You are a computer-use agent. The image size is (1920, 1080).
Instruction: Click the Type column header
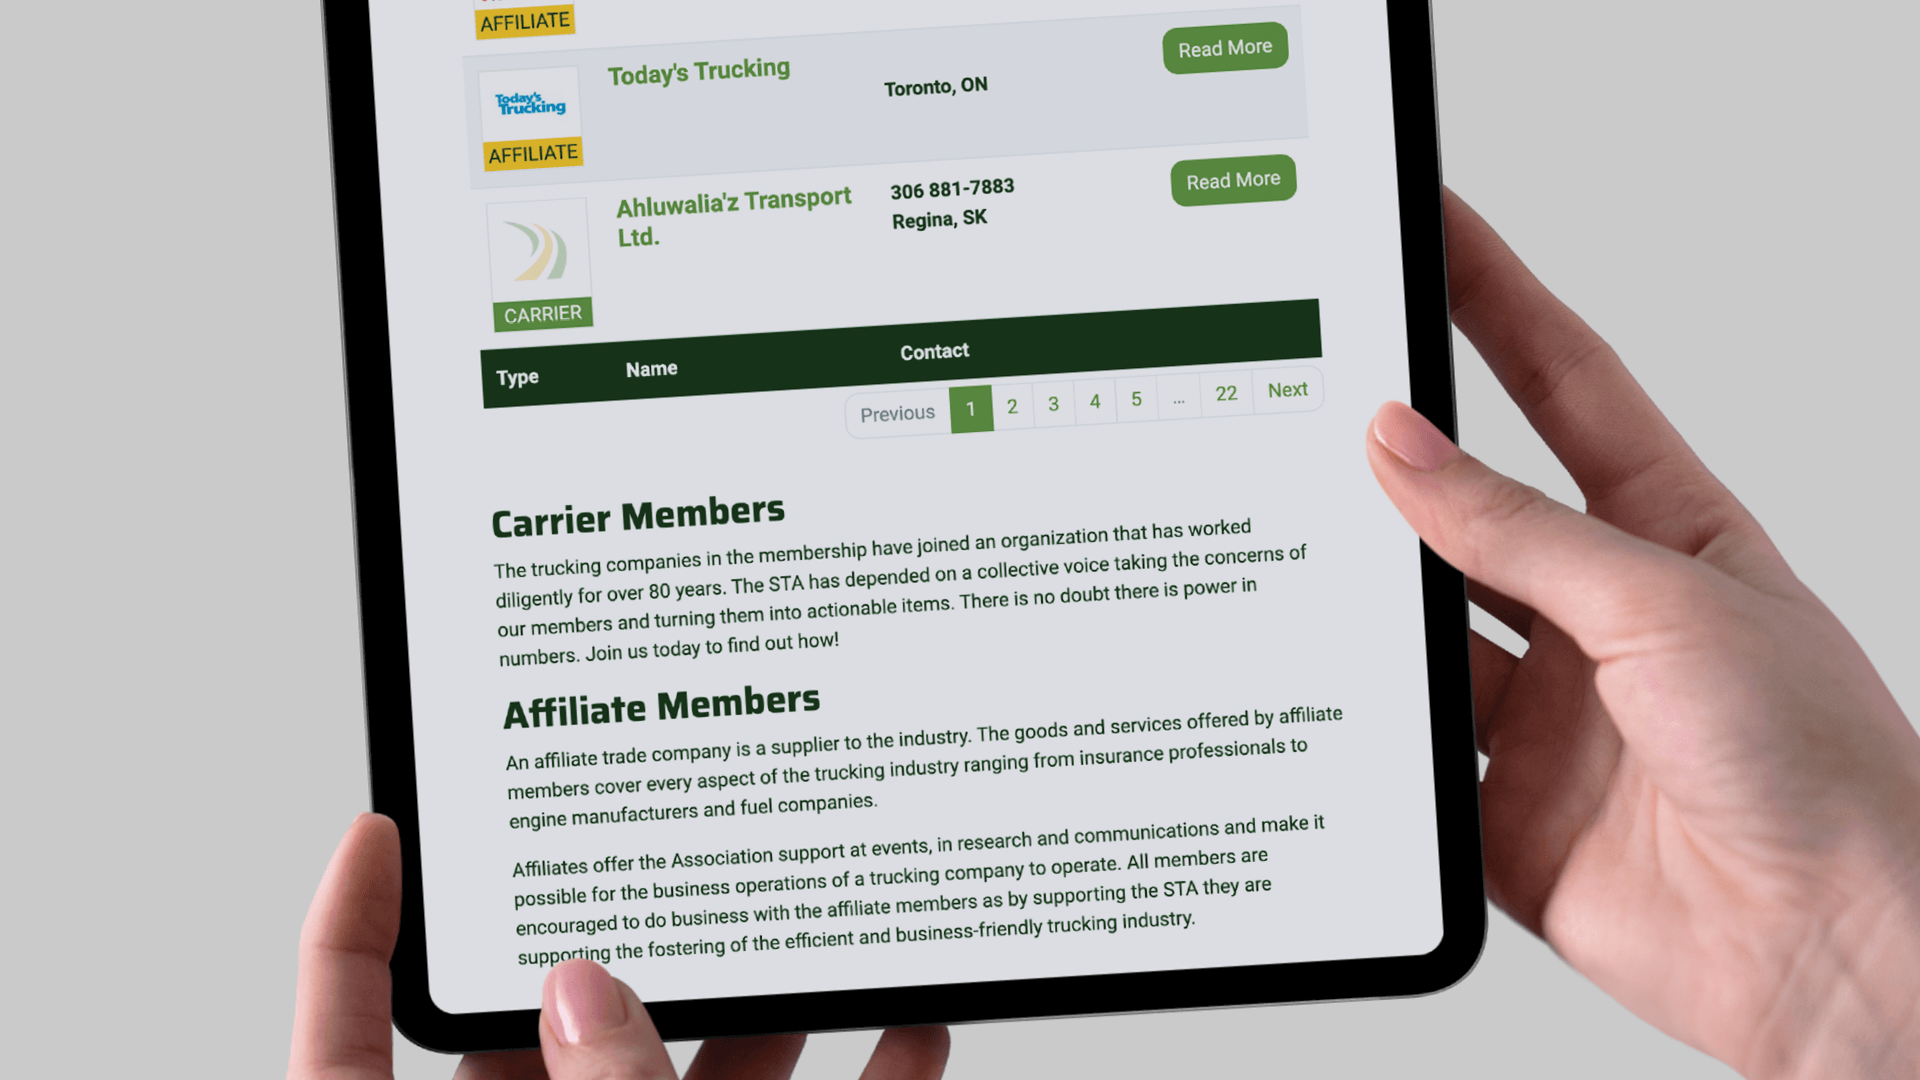click(517, 377)
